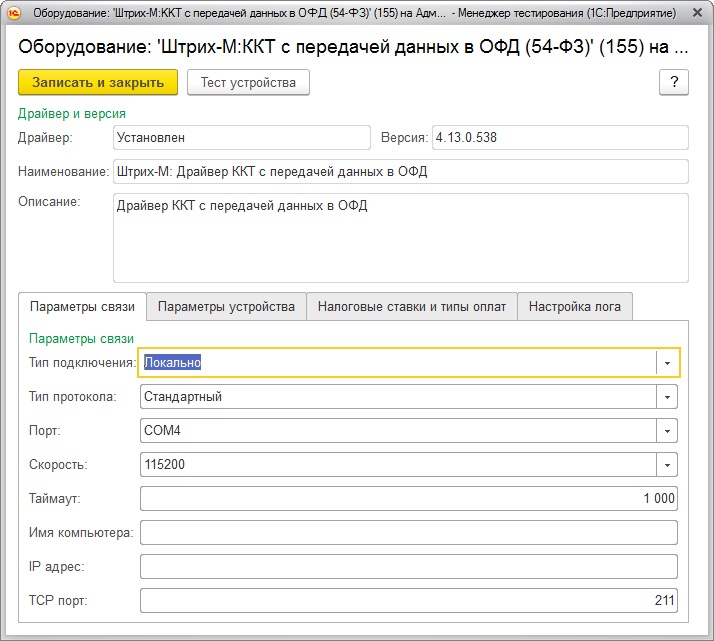Run 'Тест устройства' device test

(248, 82)
